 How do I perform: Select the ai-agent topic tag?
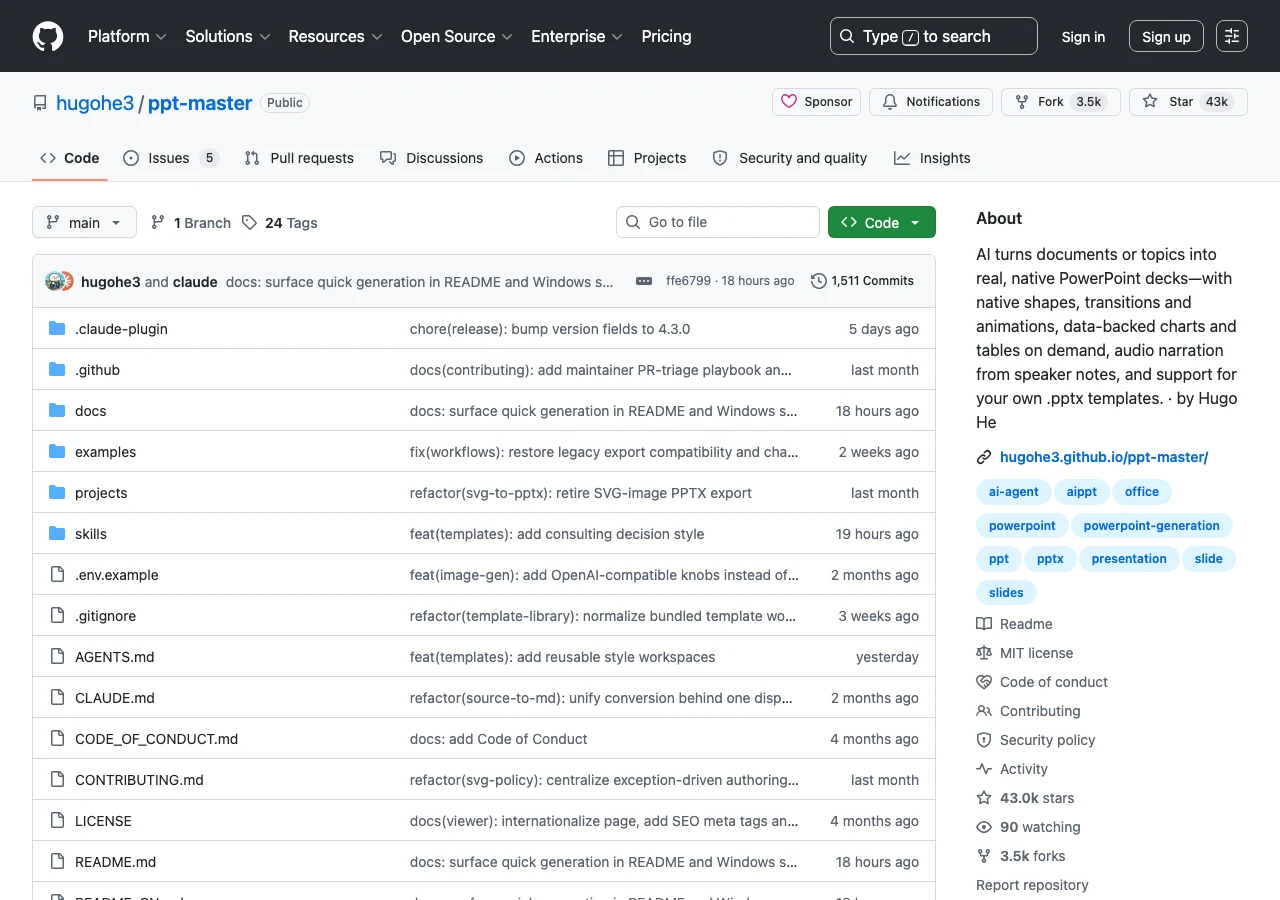point(1014,492)
